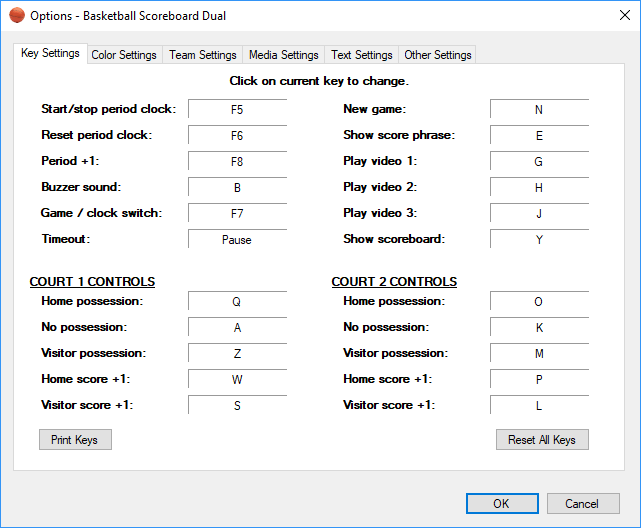Select the Media Settings tab
This screenshot has width=641, height=528.
284,55
